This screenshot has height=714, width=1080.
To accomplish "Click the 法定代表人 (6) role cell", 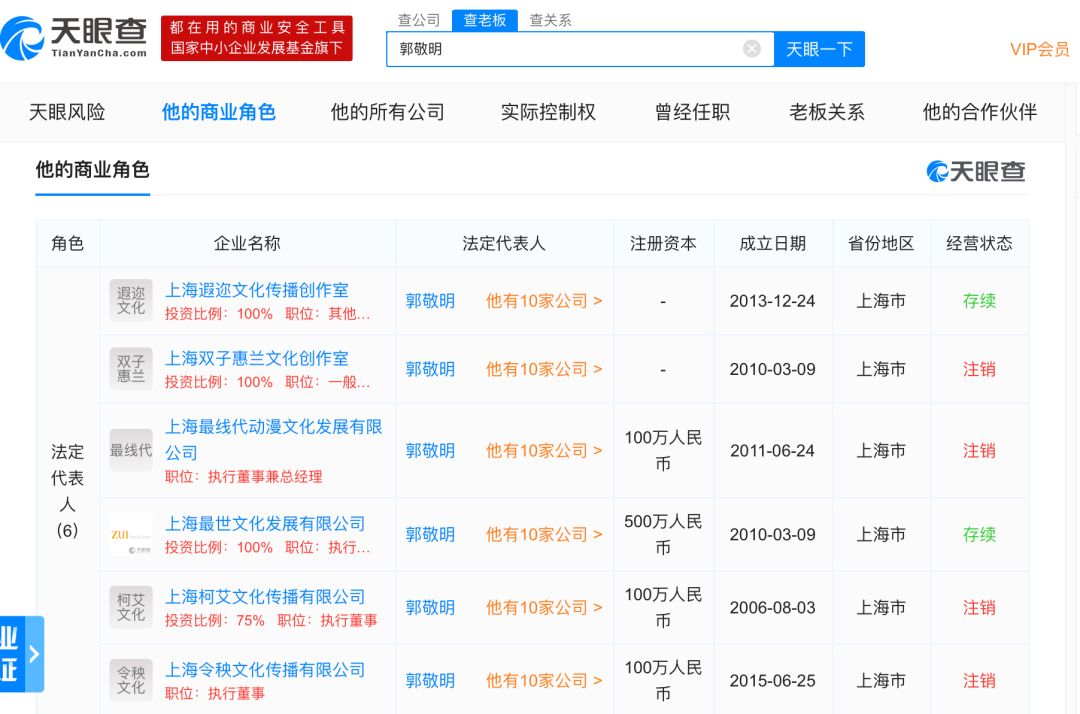I will click(68, 490).
